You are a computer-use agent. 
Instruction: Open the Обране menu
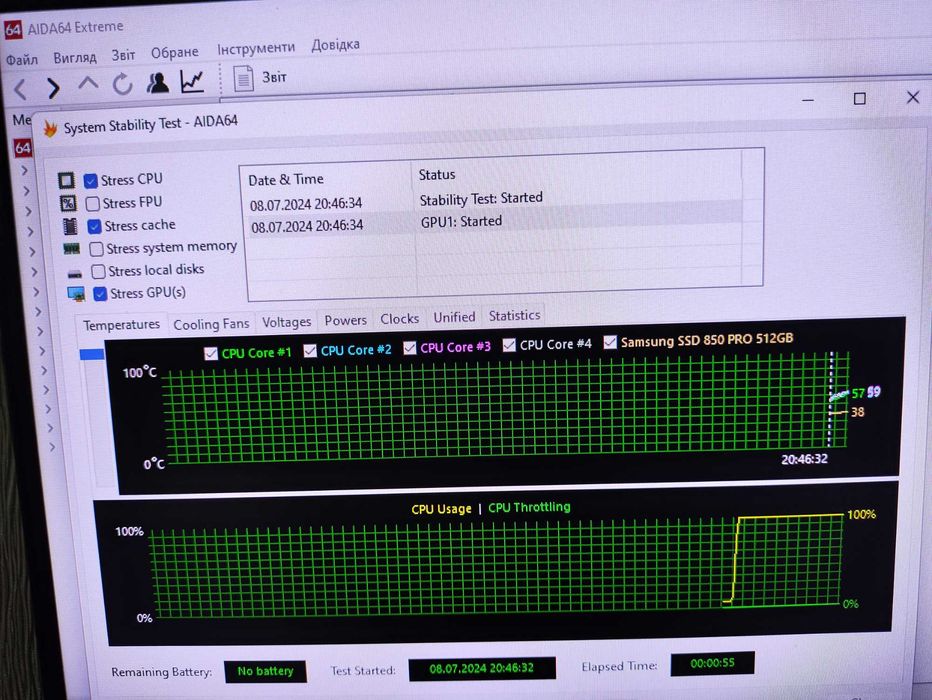(175, 53)
